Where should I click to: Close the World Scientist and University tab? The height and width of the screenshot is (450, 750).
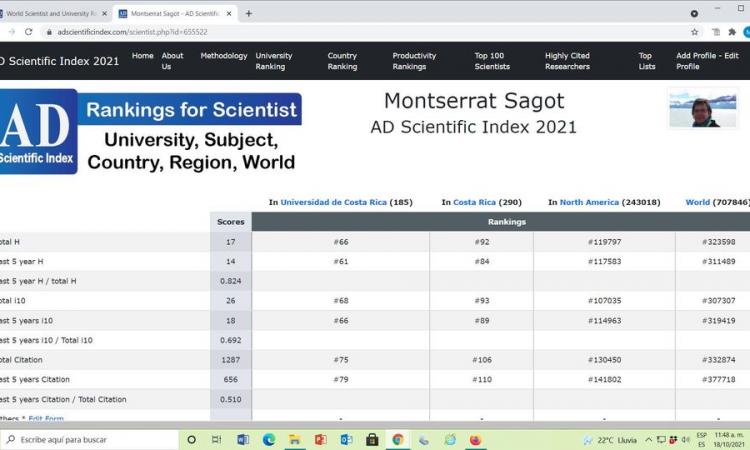[x=104, y=13]
